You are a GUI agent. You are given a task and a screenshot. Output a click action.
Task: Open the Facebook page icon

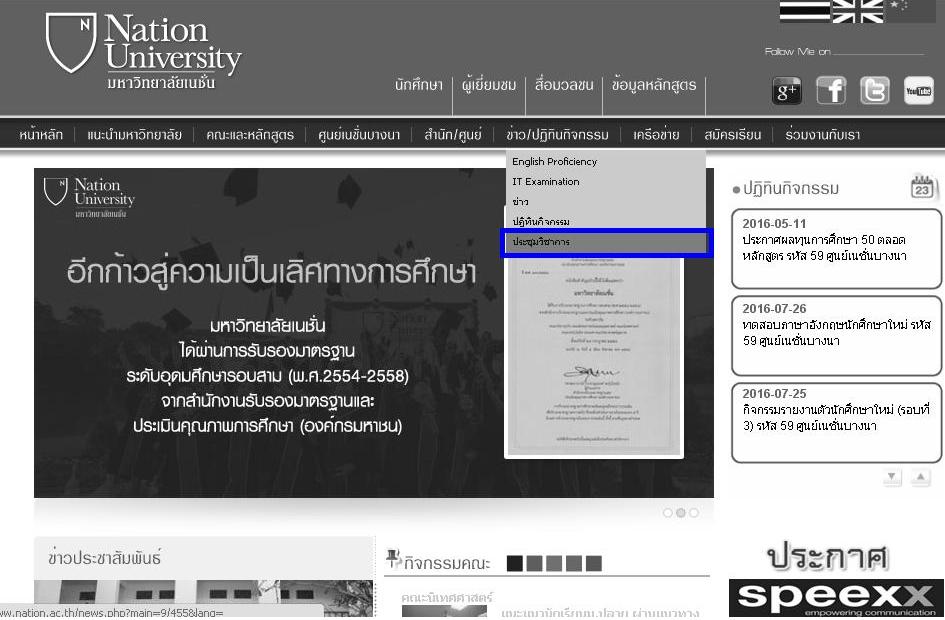(831, 91)
